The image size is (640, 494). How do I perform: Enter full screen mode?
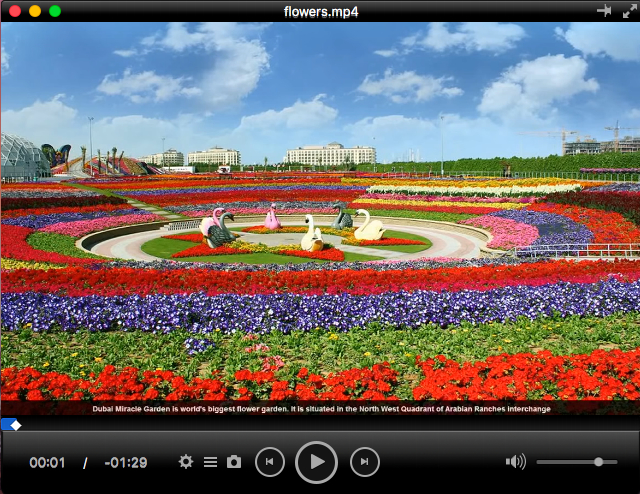pyautogui.click(x=629, y=10)
